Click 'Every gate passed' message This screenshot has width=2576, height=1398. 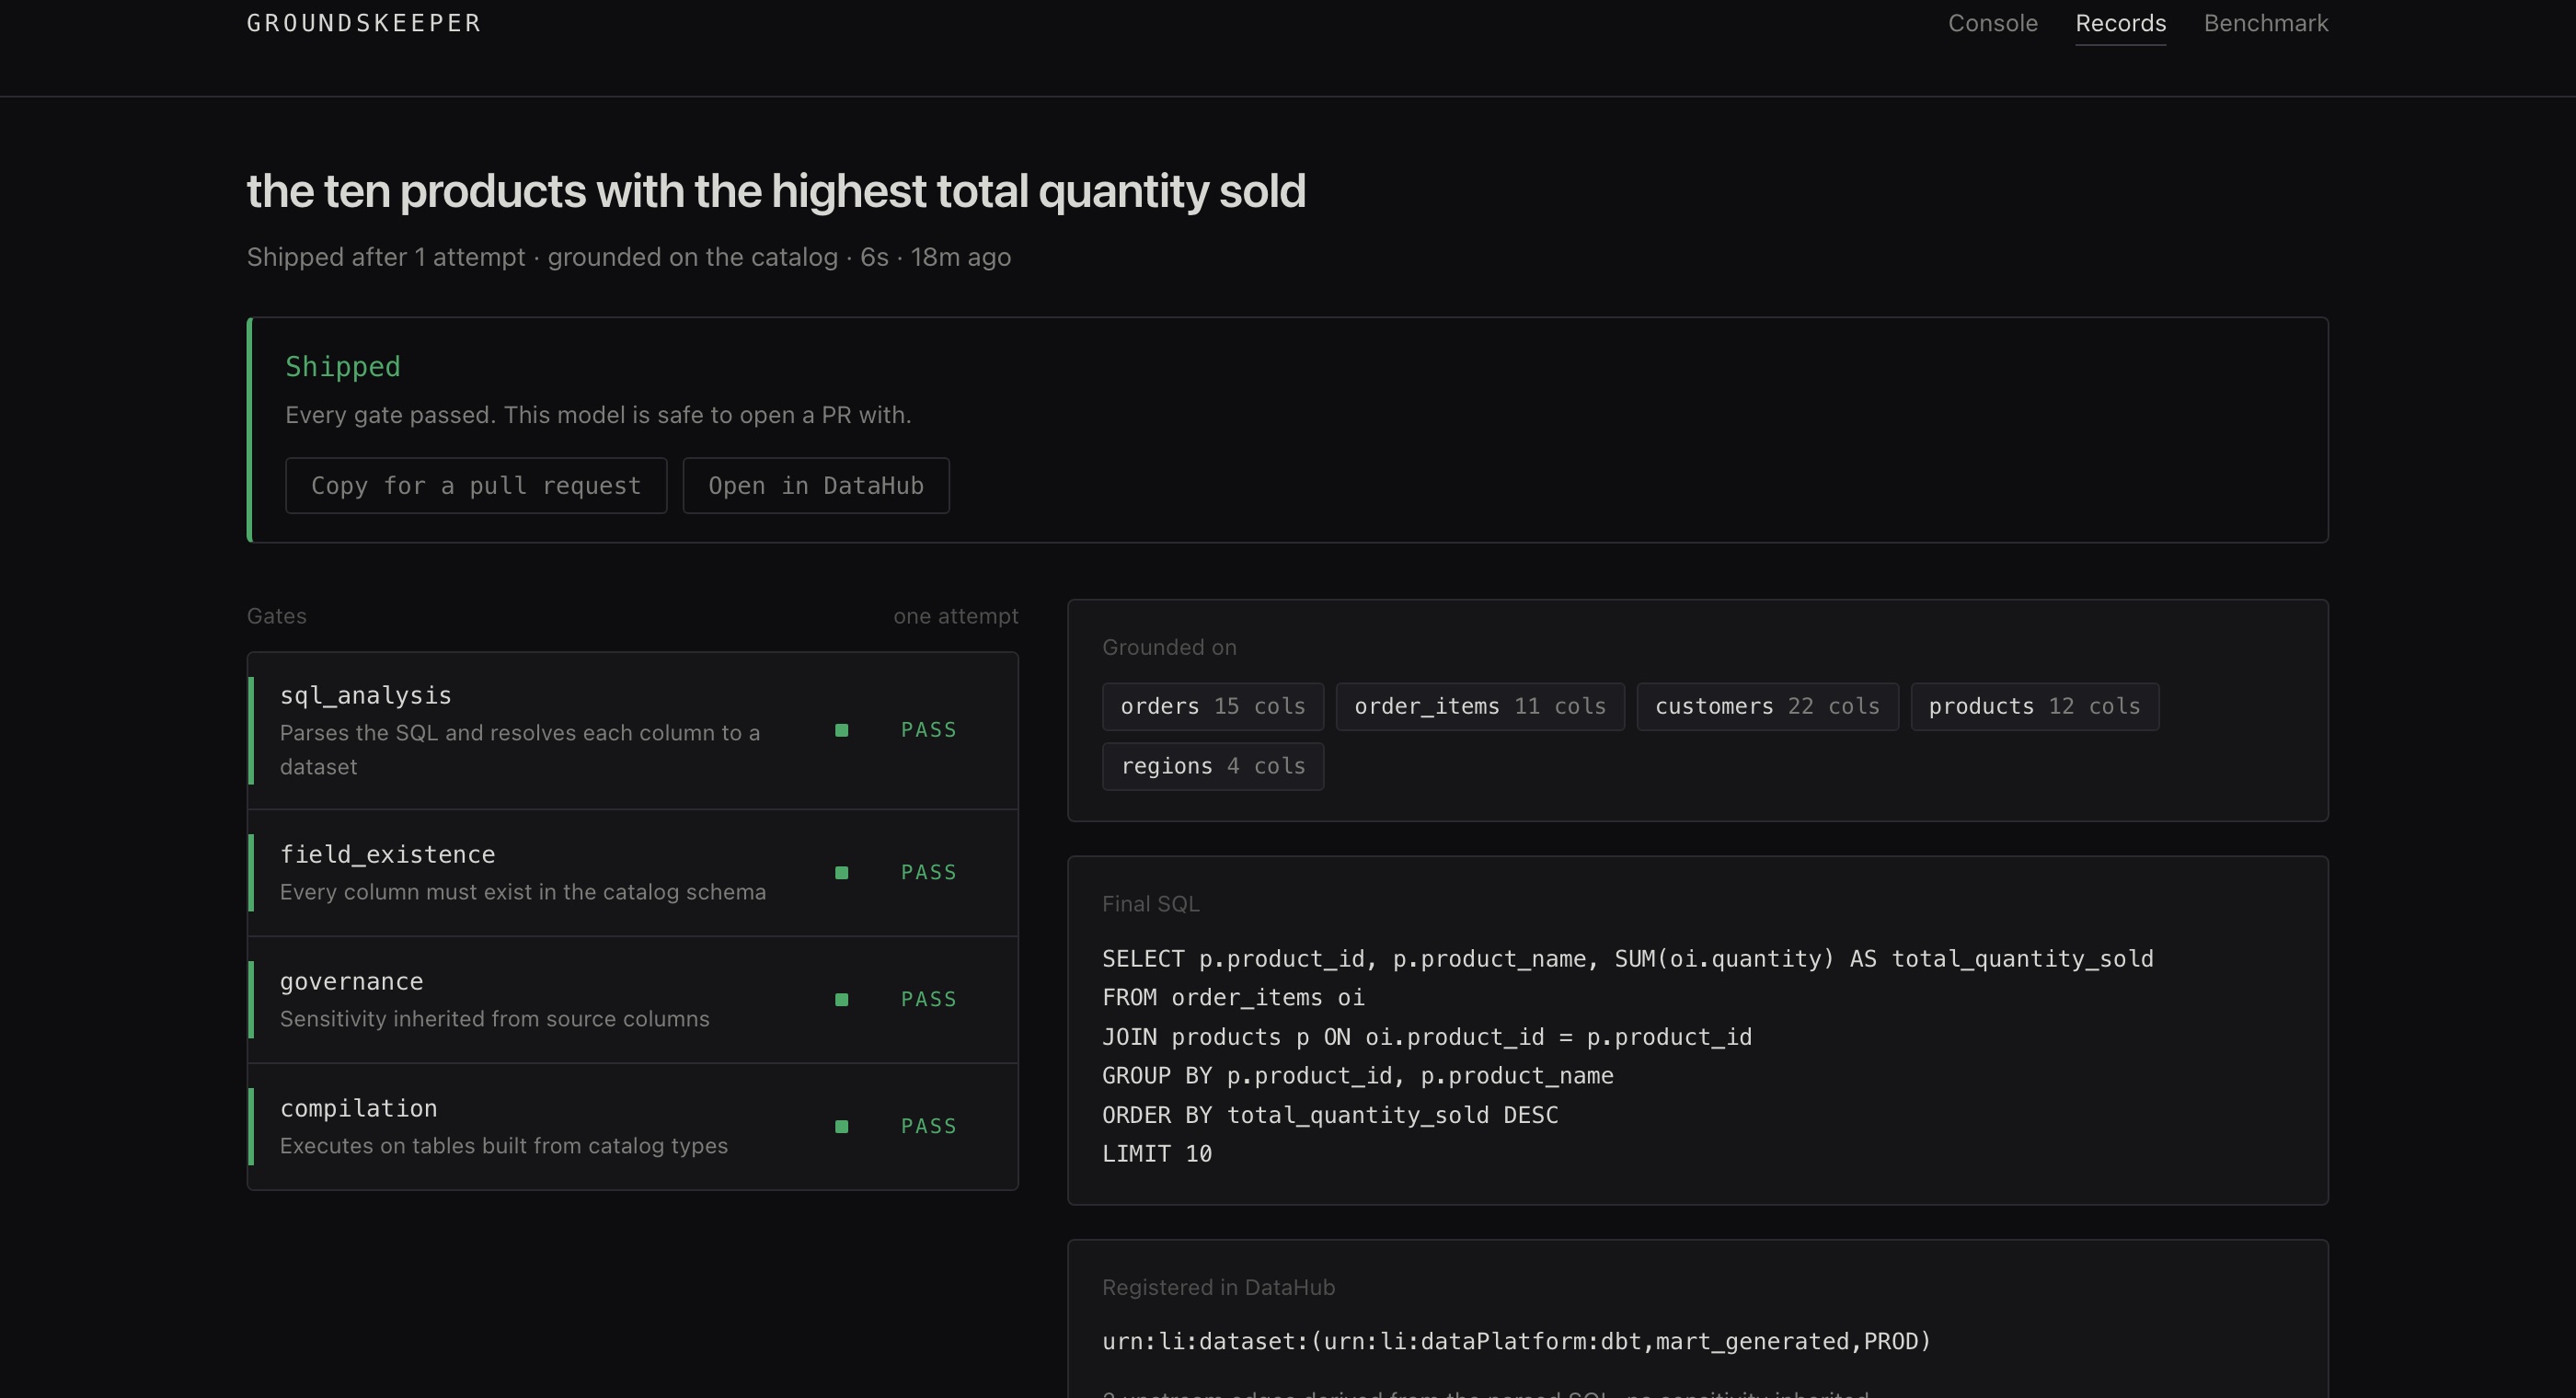[x=598, y=415]
